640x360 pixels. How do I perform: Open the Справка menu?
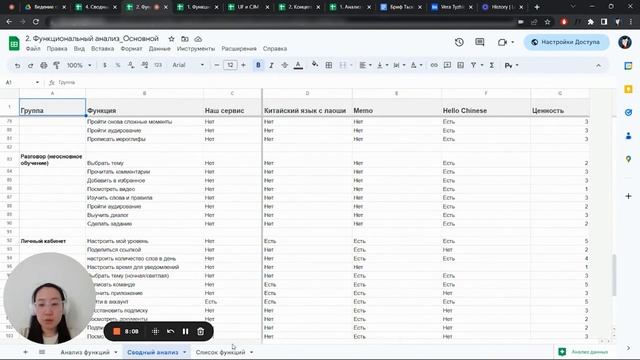275,49
